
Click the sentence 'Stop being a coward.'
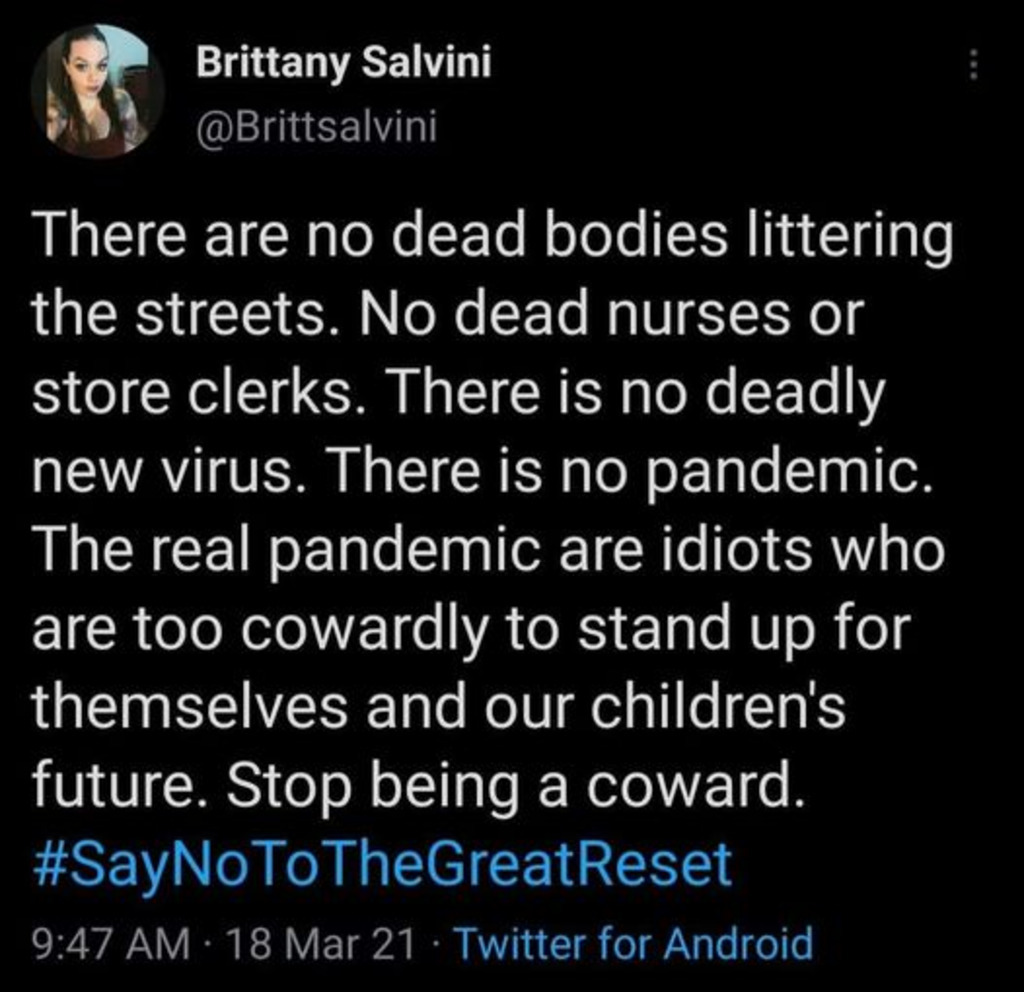coord(515,787)
